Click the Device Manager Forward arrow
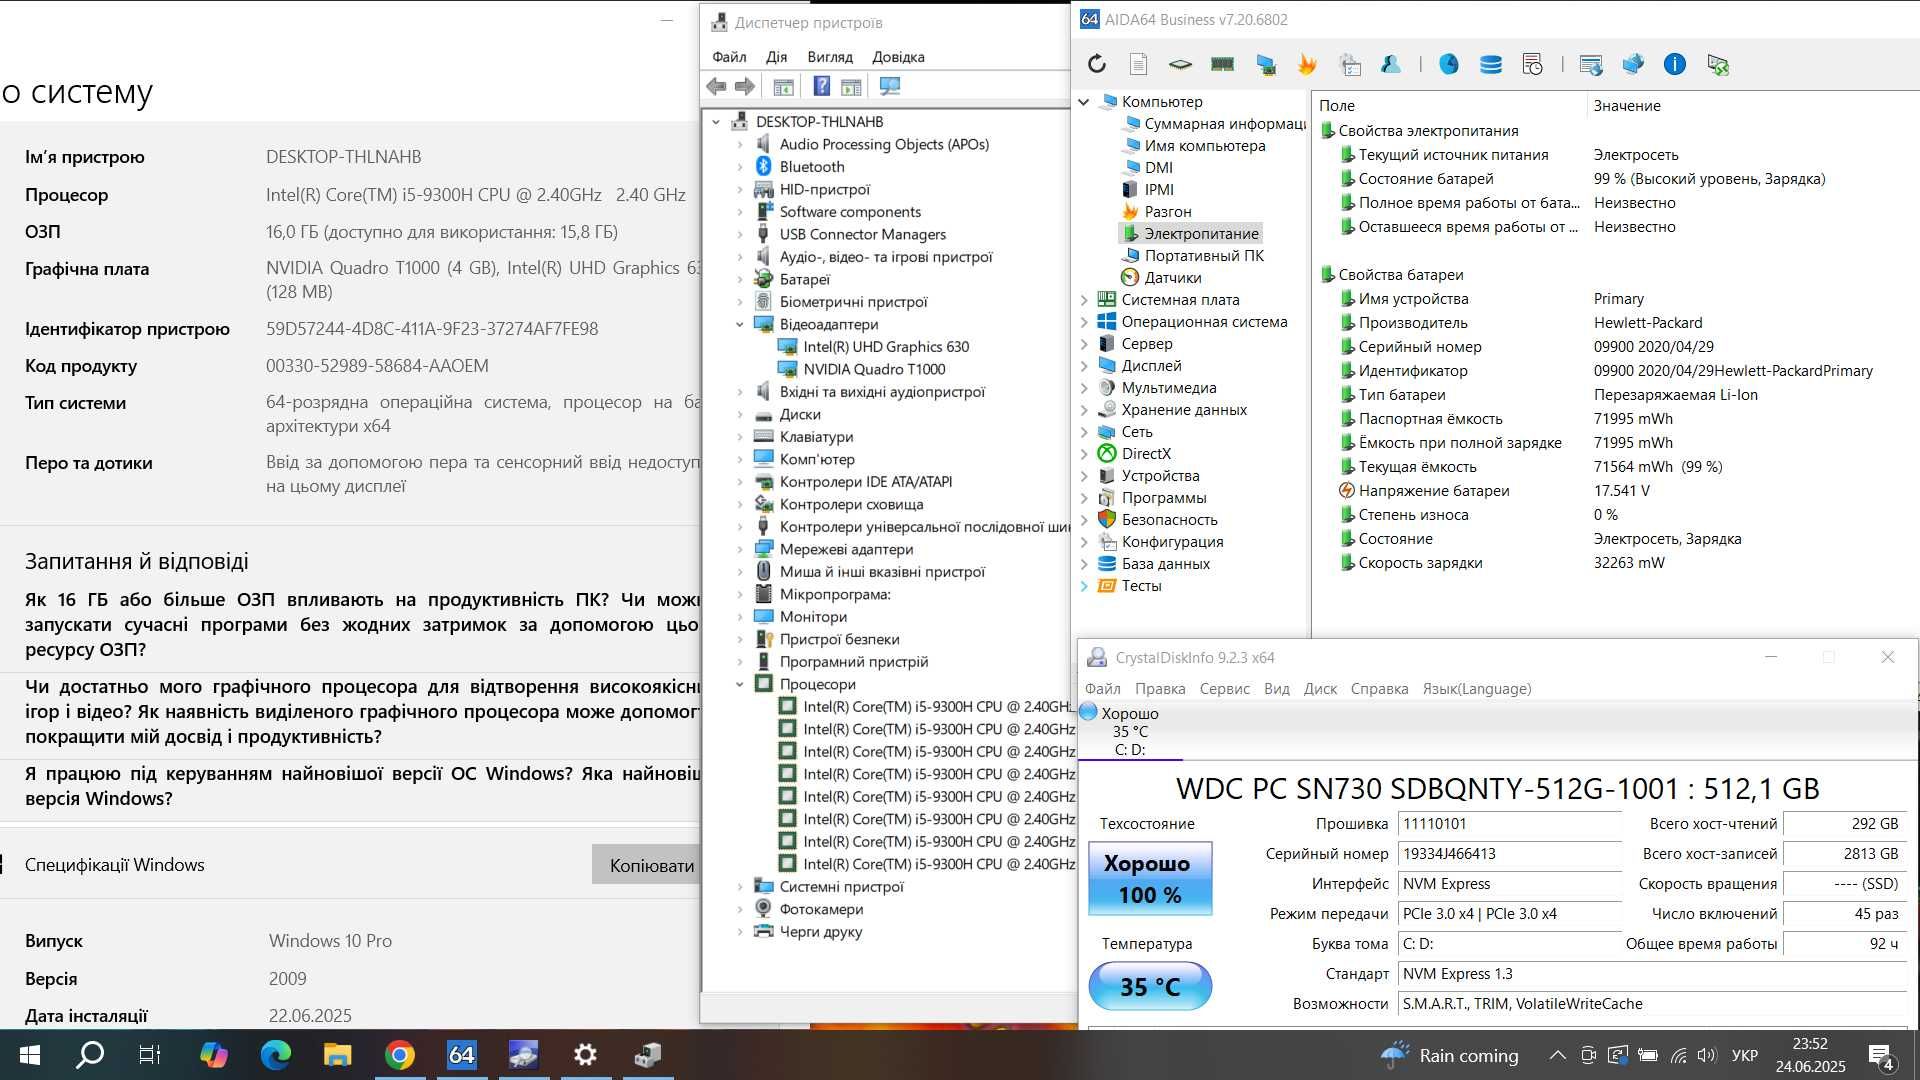1920x1080 pixels. click(x=745, y=87)
